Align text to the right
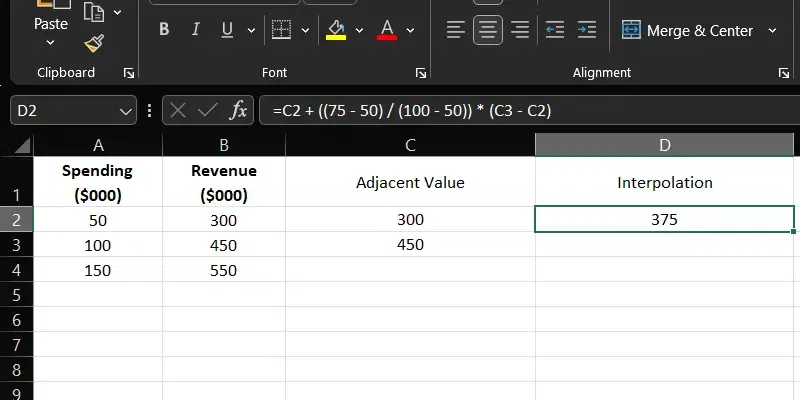The width and height of the screenshot is (800, 400). coord(520,30)
